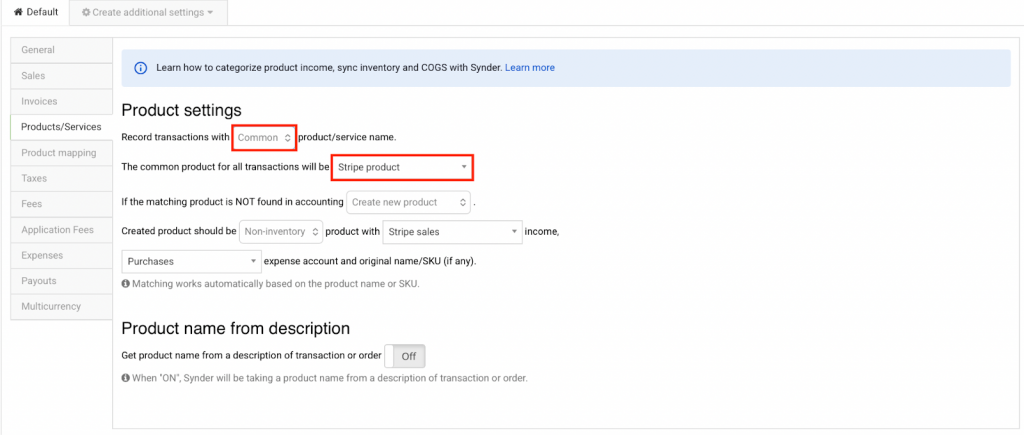Click the info icon next to Matching works

tap(125, 283)
